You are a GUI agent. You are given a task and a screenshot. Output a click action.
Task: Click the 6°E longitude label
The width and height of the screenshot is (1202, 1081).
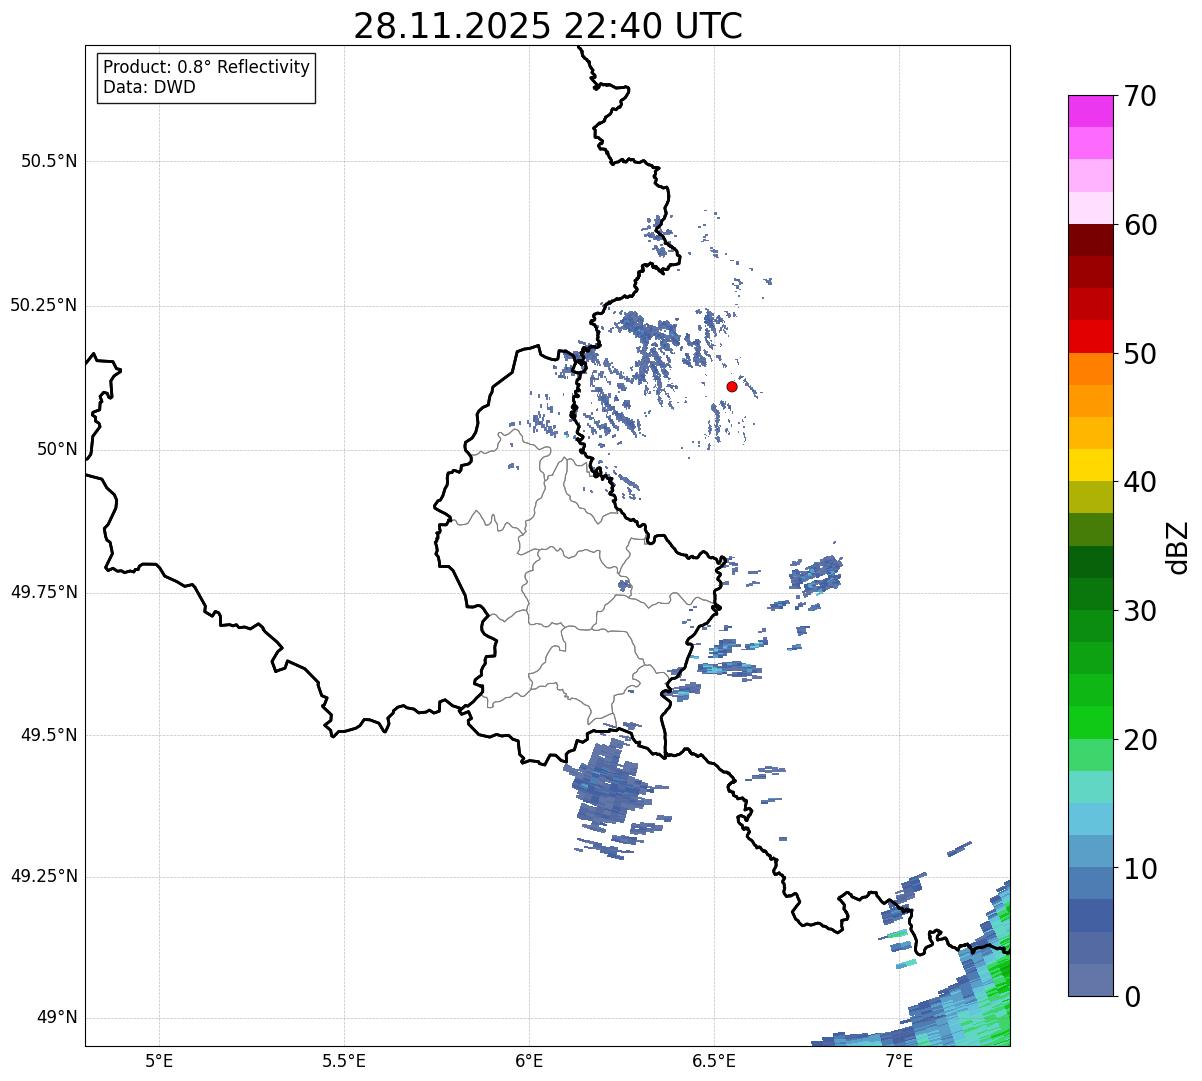pos(529,1060)
